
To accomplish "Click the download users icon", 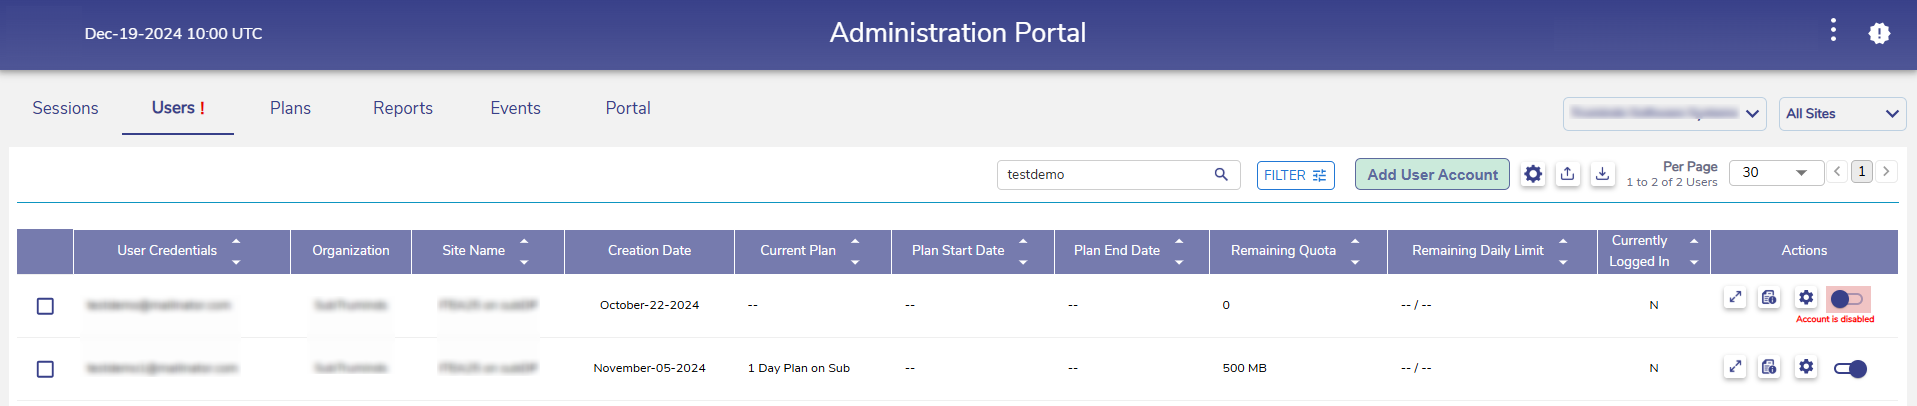I will pyautogui.click(x=1602, y=174).
